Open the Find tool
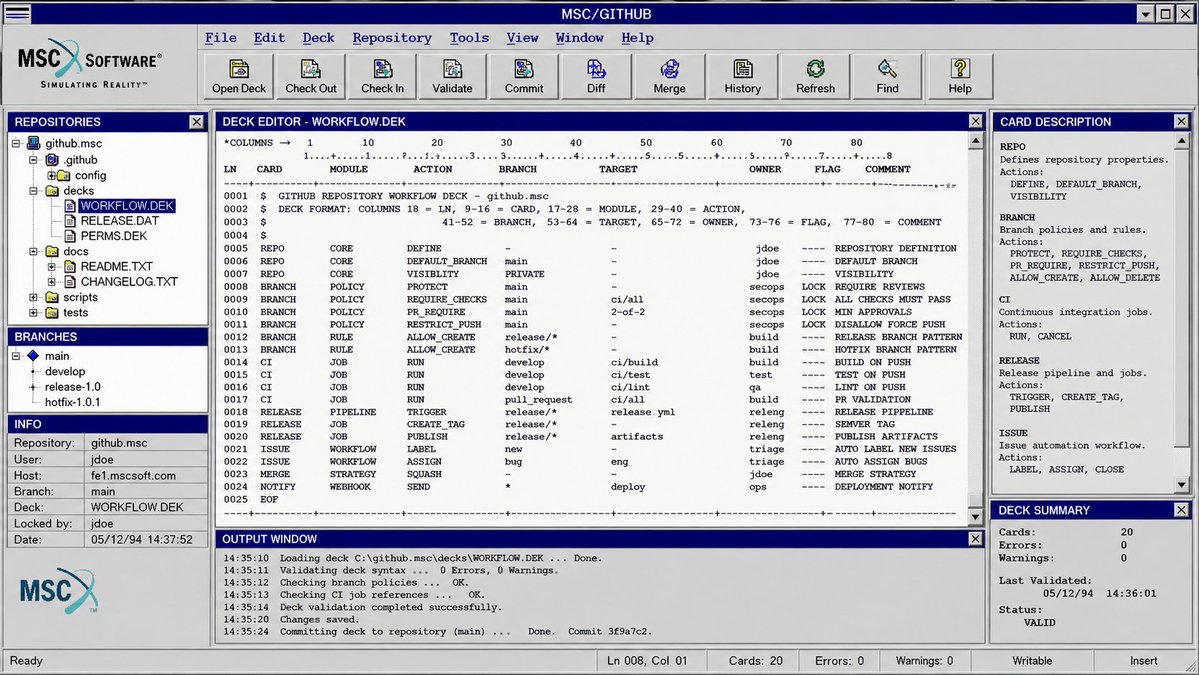The image size is (1199, 675). point(887,76)
